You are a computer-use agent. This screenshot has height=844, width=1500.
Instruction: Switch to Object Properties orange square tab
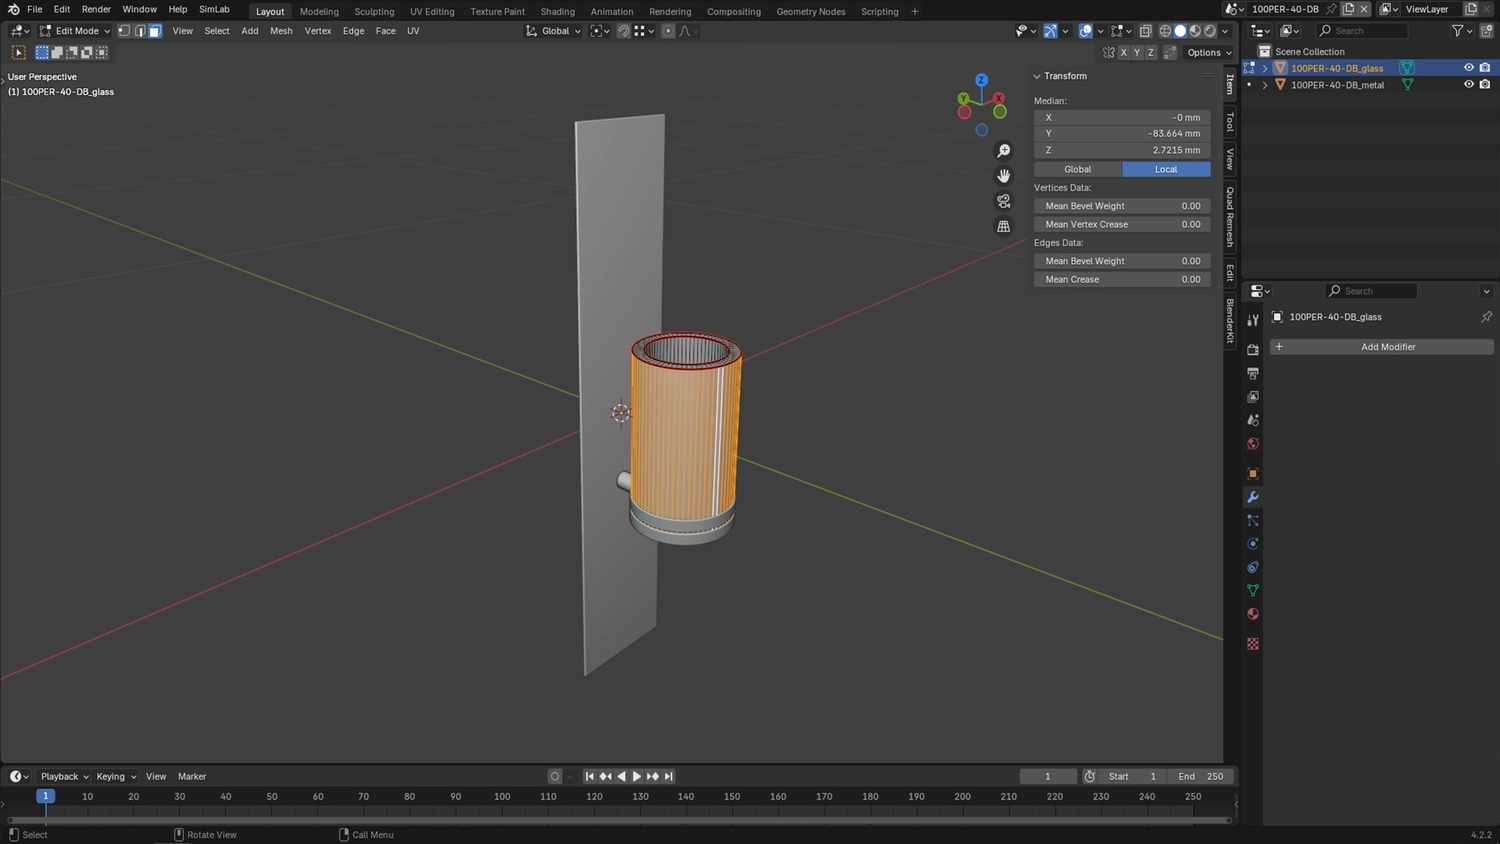pos(1252,473)
